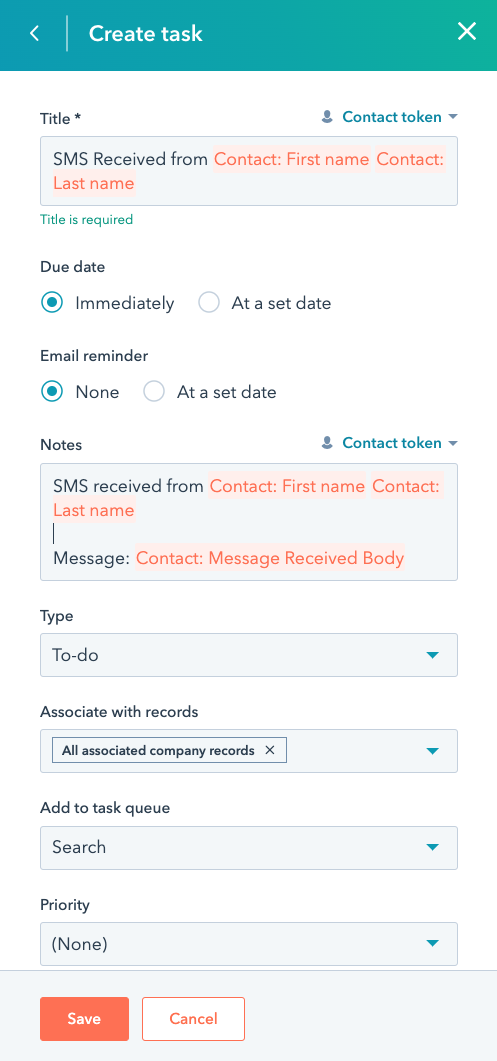
Task: Save the task
Action: click(x=84, y=1018)
